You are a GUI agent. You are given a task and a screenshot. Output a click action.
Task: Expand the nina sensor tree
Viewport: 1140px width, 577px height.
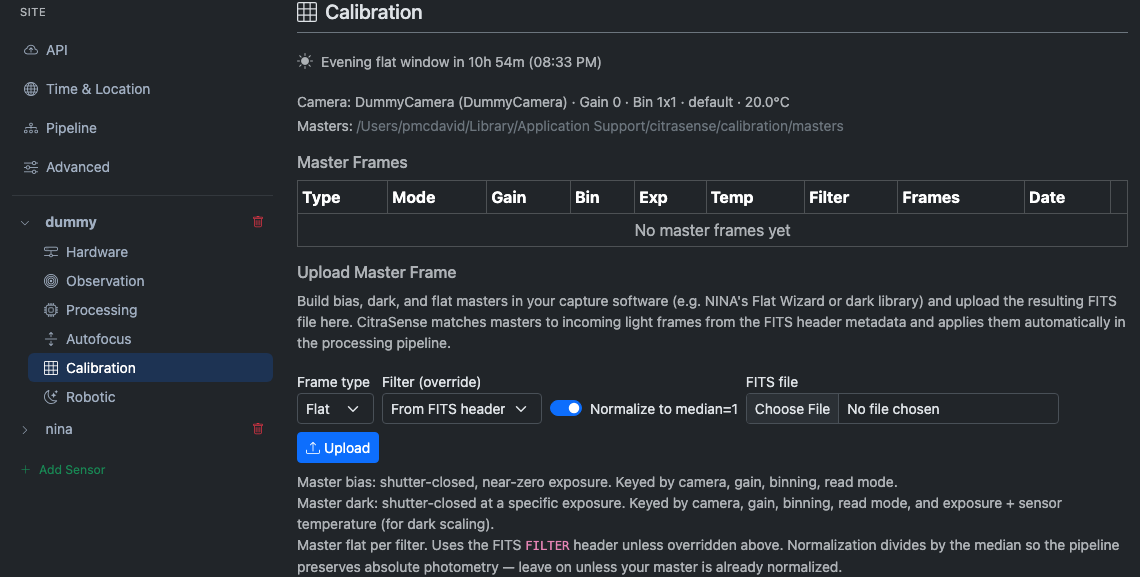25,429
